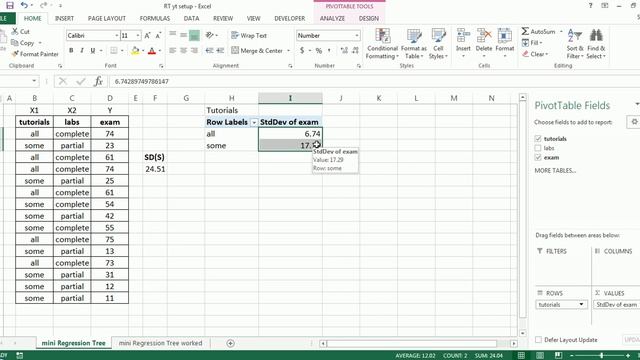Switch to mini Regression Tree worked sheet
The image size is (640, 360).
160,343
